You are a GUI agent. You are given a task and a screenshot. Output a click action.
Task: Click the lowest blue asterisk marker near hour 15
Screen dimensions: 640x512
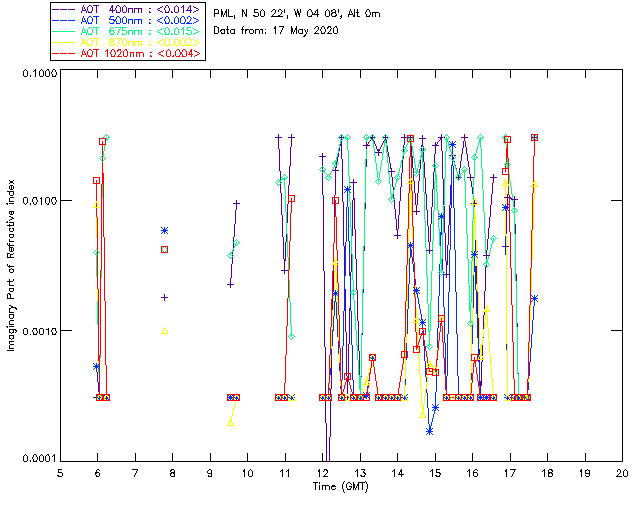[x=429, y=432]
